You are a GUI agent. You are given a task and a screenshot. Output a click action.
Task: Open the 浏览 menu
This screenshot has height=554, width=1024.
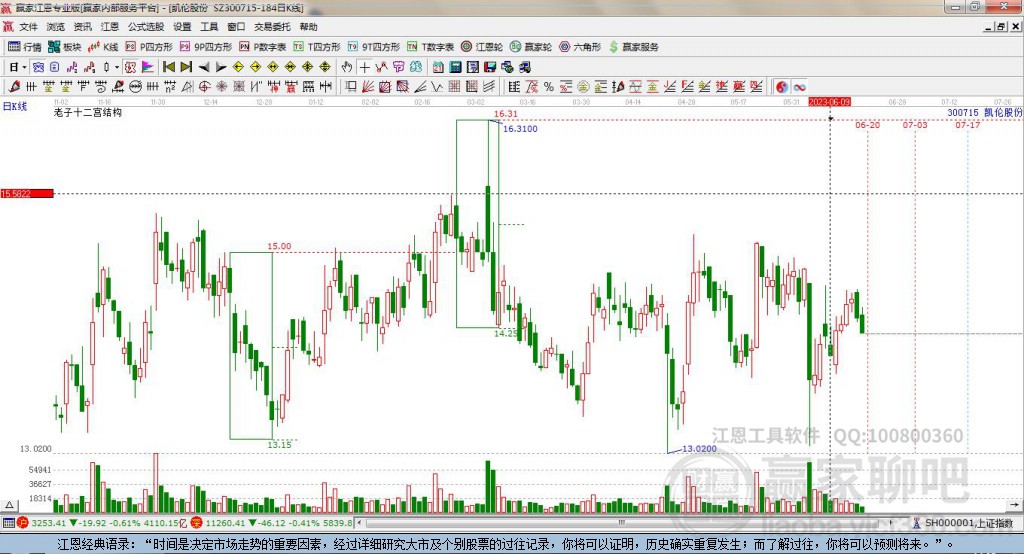tap(56, 27)
